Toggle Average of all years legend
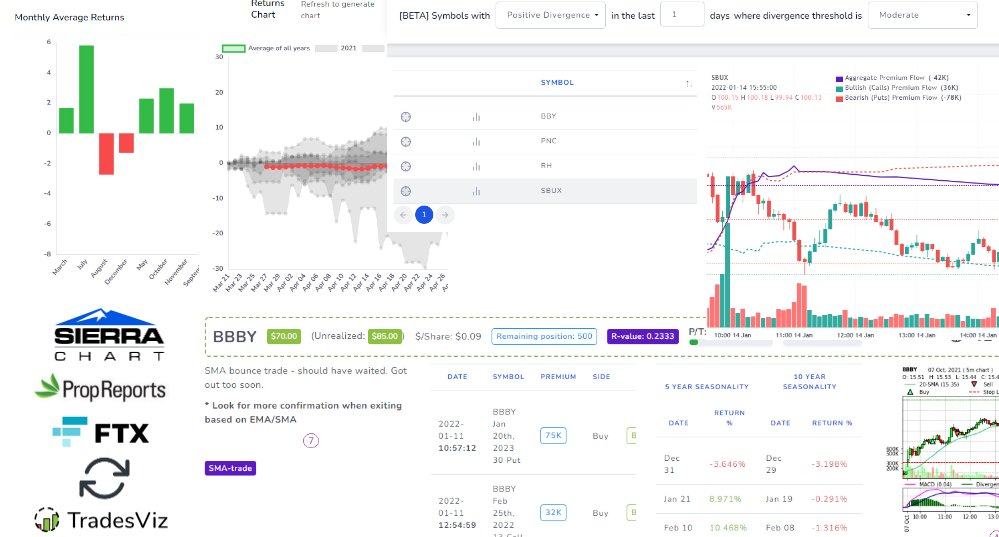 (x=266, y=48)
